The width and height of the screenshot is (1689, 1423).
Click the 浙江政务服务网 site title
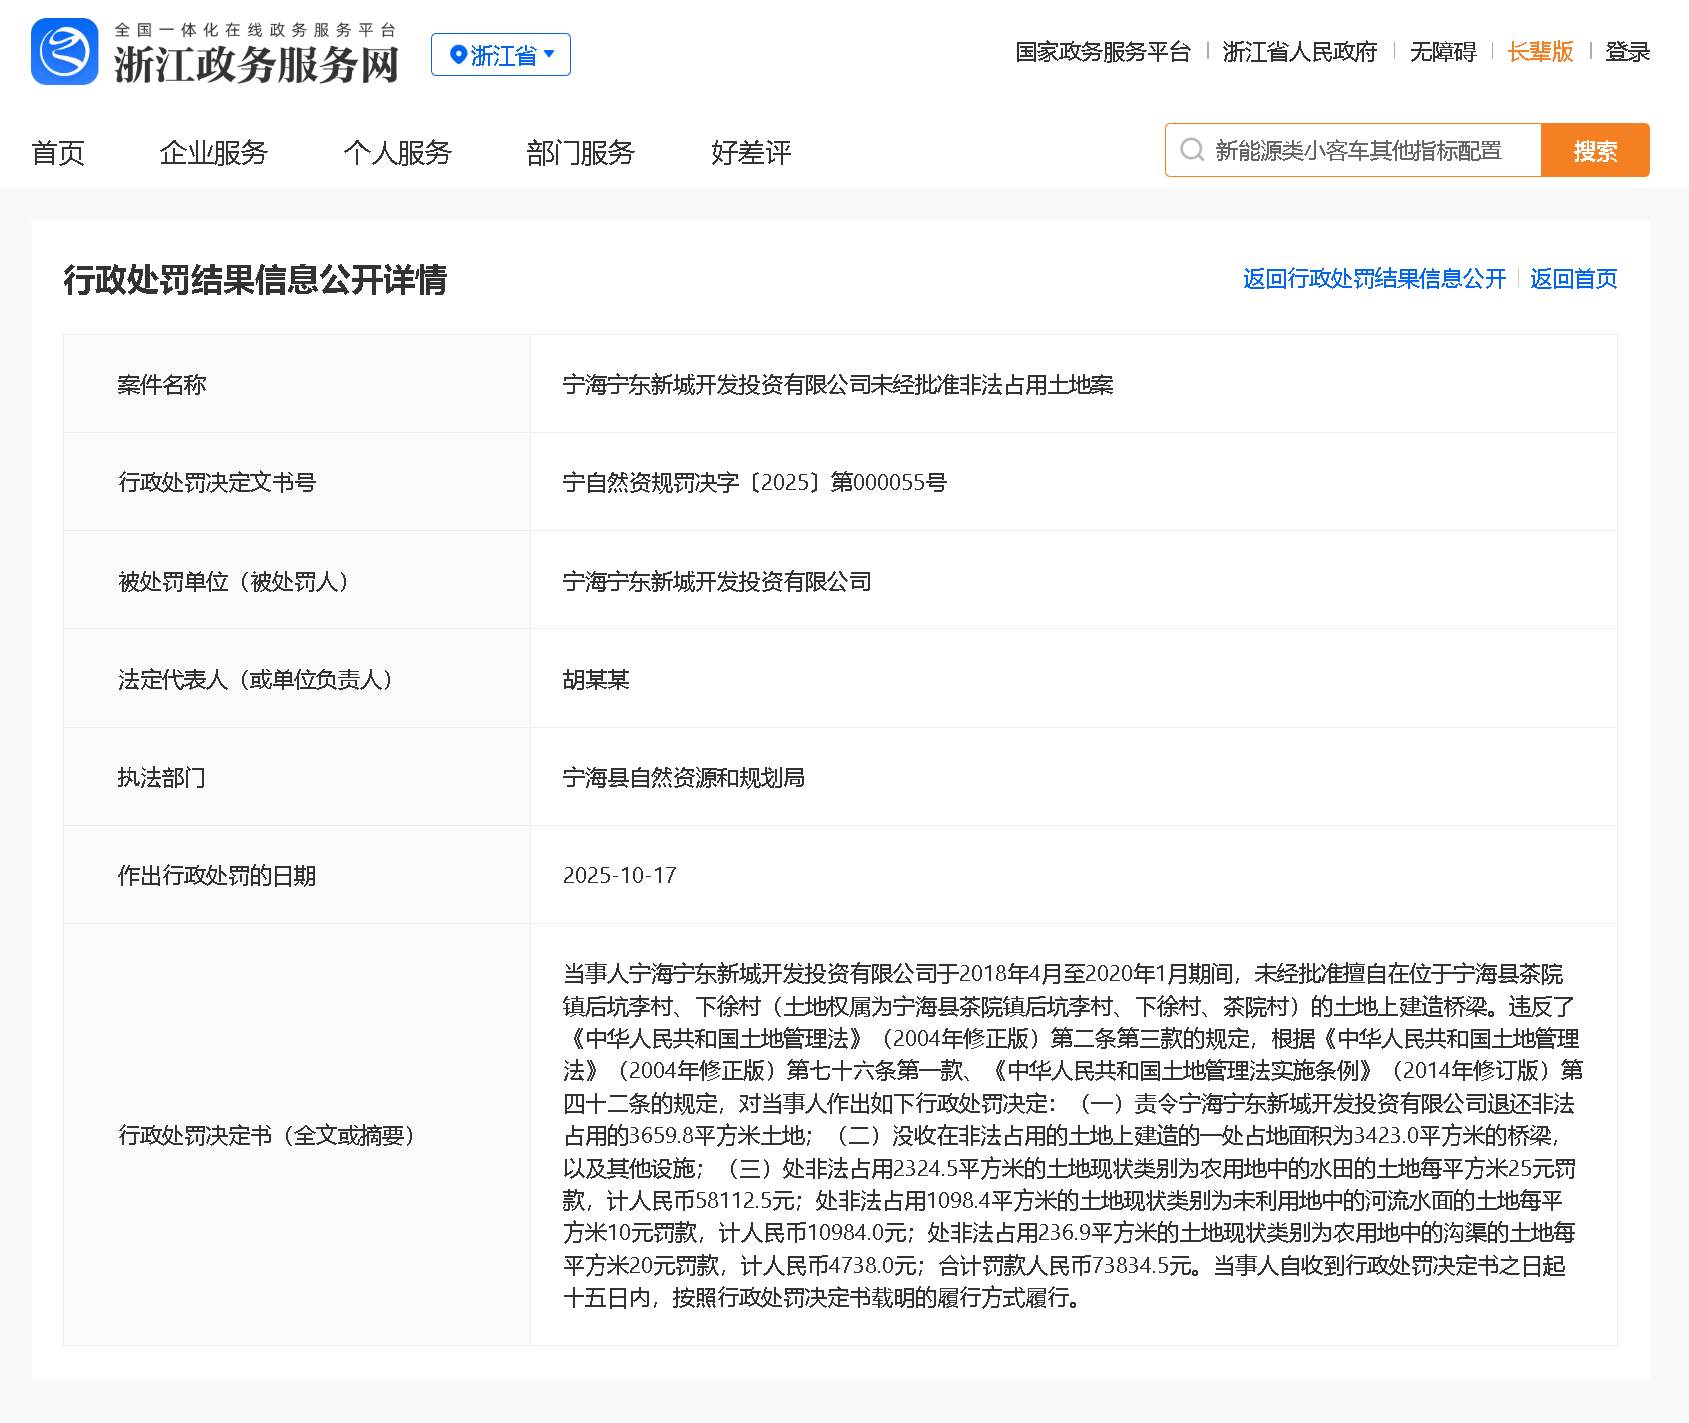[x=256, y=64]
